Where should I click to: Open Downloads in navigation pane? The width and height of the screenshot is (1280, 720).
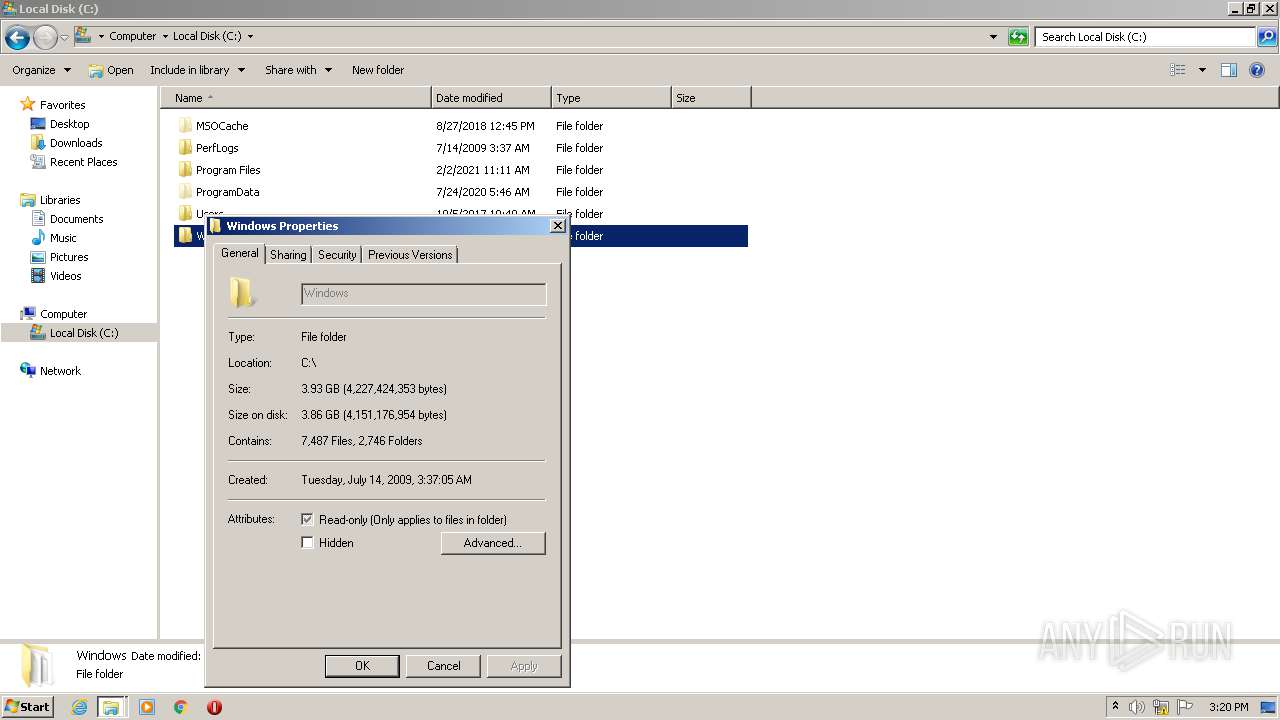click(x=76, y=143)
